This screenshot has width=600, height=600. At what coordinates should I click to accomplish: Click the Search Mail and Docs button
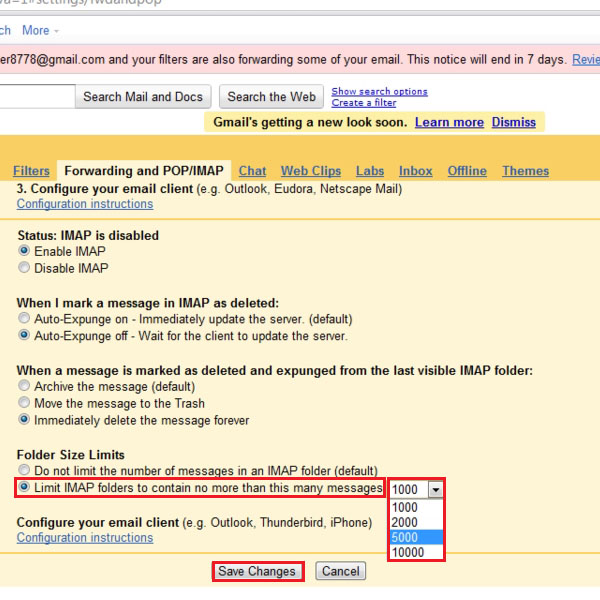point(143,96)
